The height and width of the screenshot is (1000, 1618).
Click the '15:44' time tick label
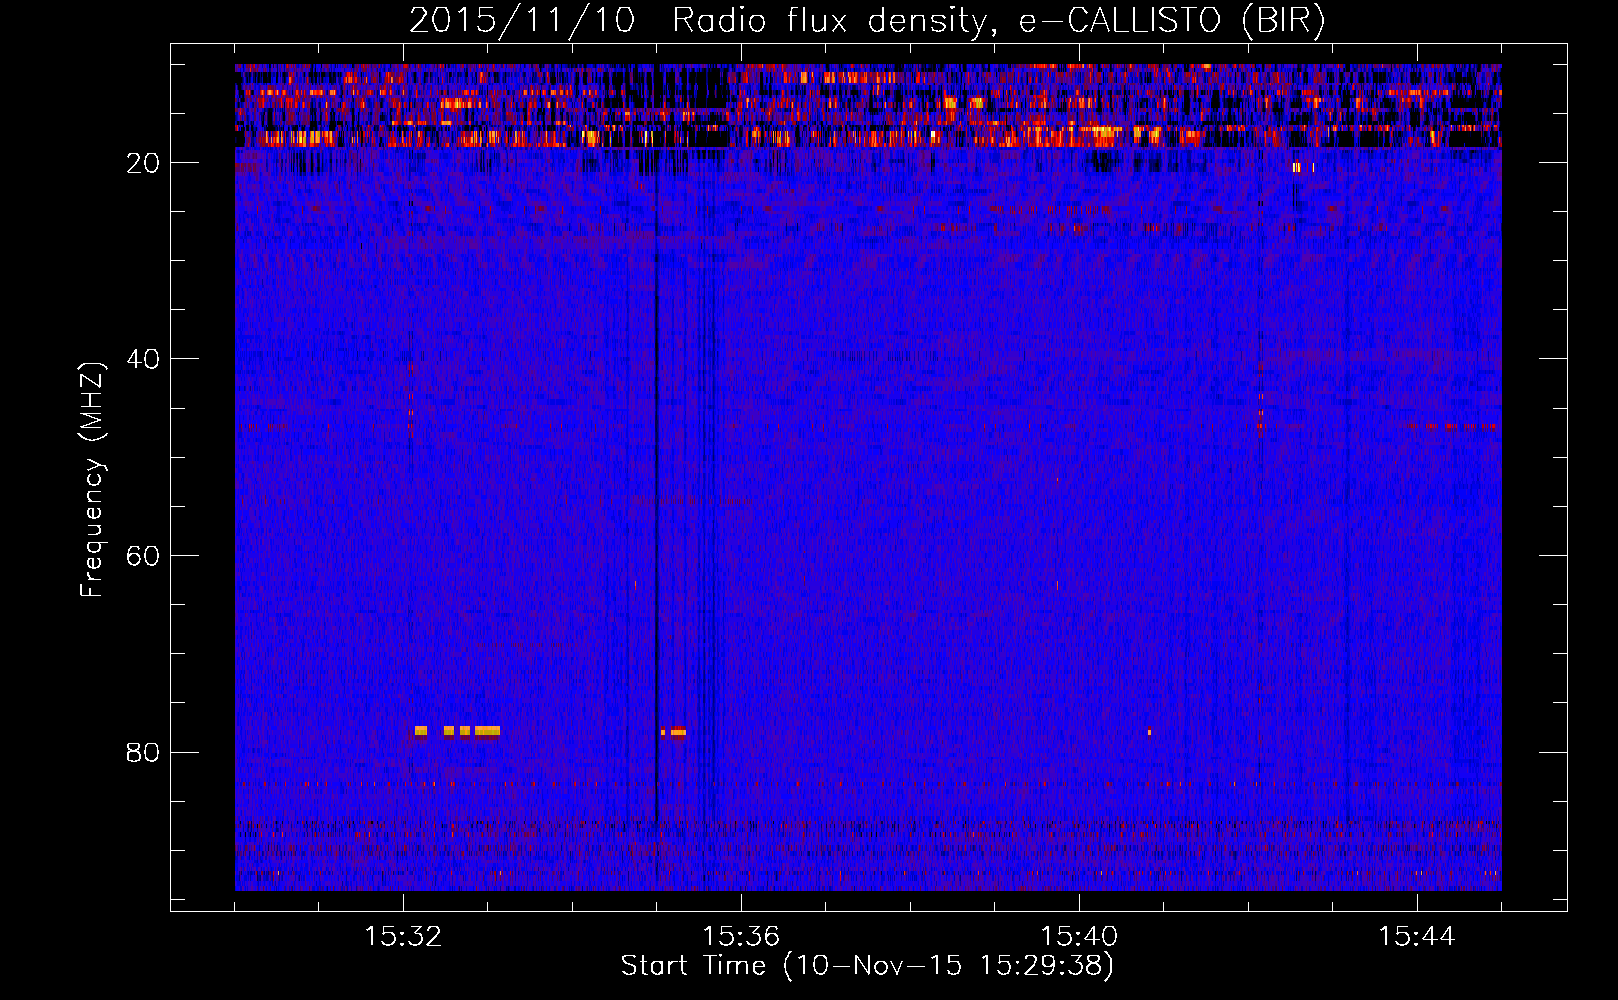pos(1417,937)
